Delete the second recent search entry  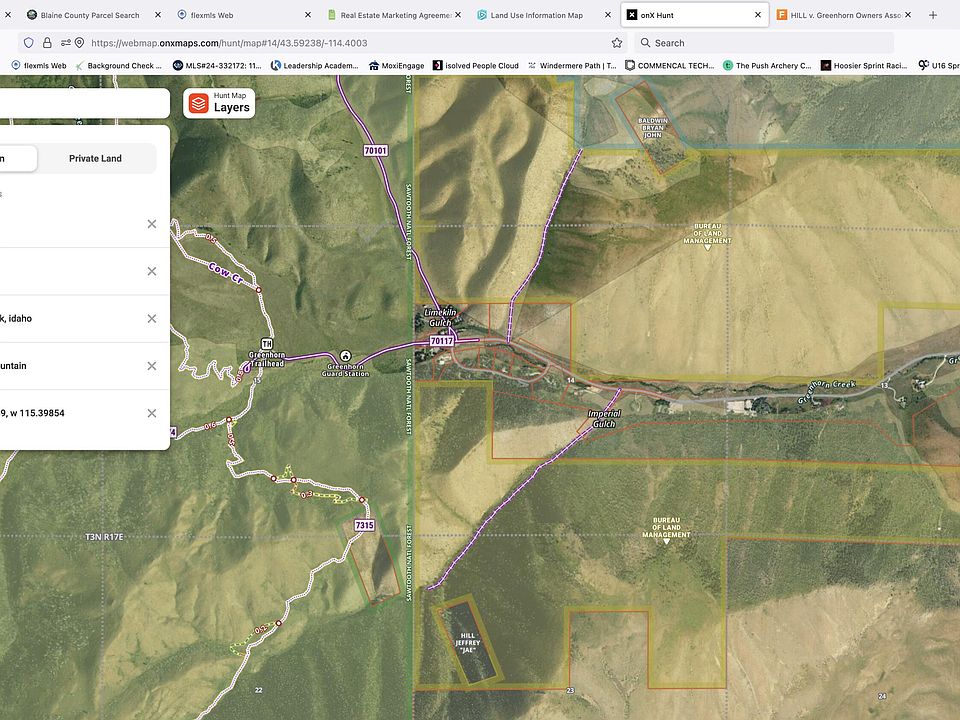(x=152, y=271)
